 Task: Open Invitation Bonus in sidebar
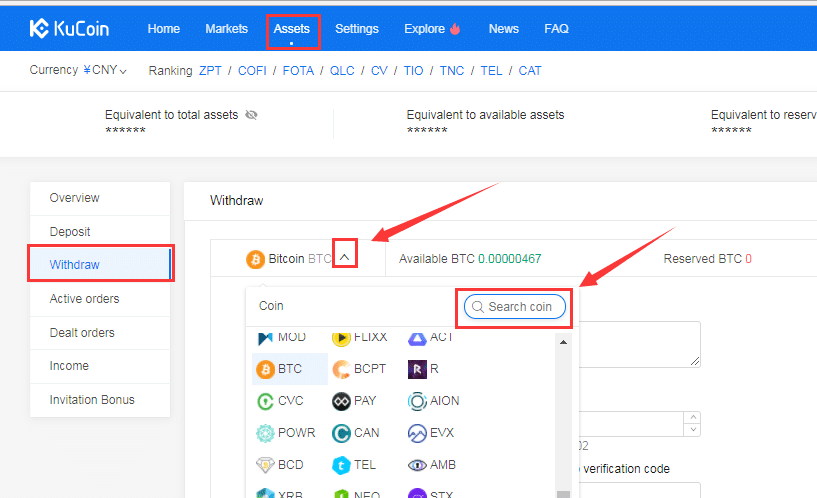(x=100, y=400)
